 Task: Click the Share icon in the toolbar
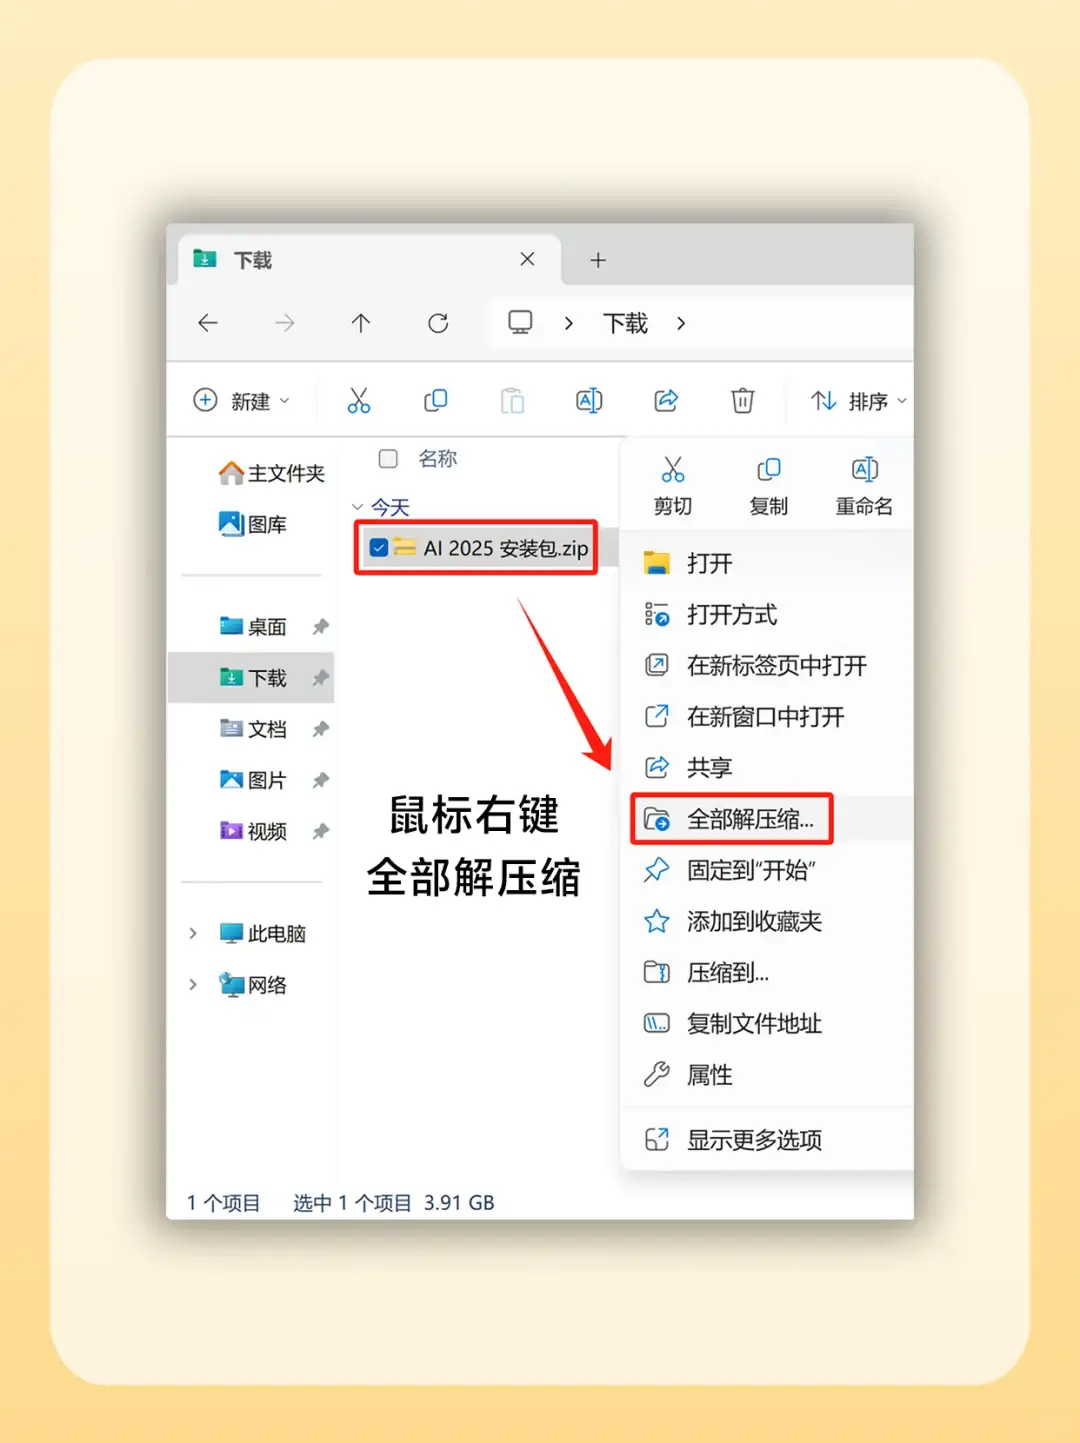click(666, 400)
